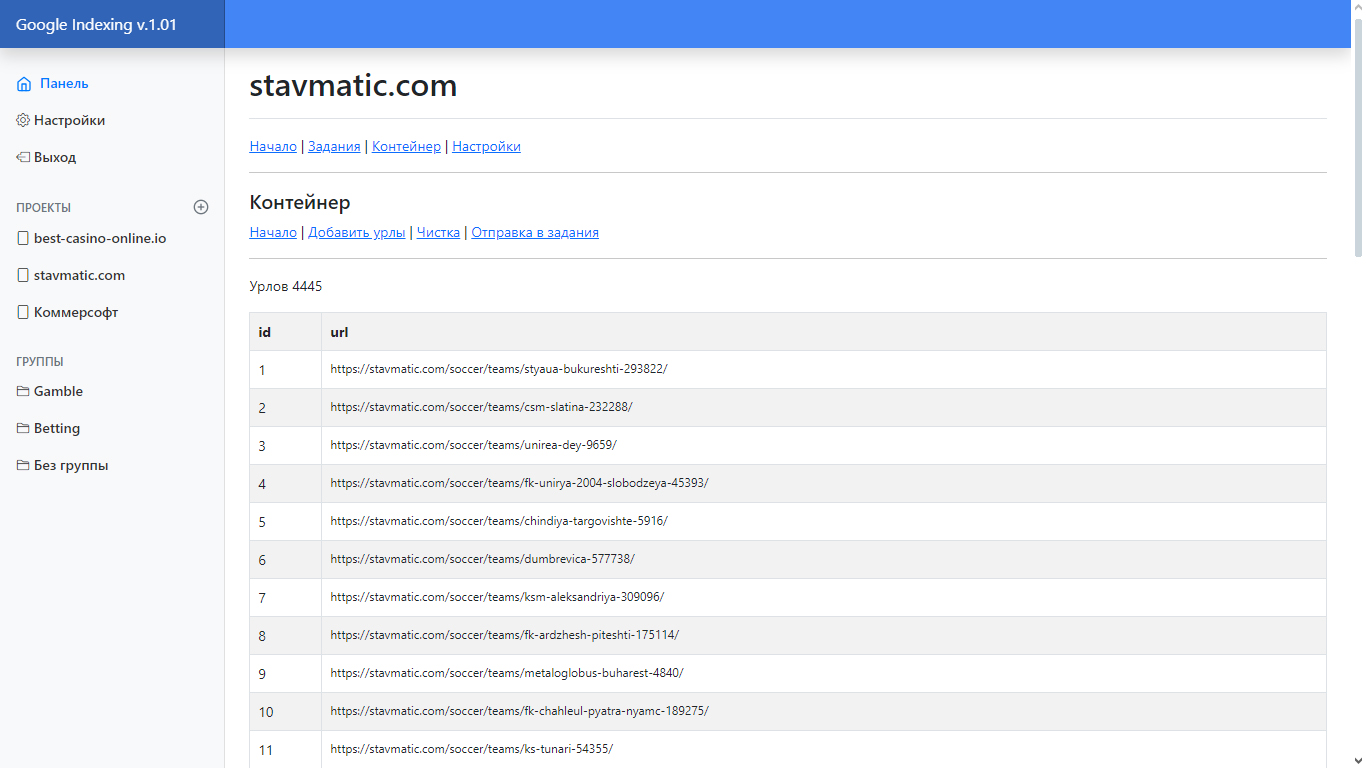
Task: Follow the Начало link under Контейнер heading
Action: point(273,232)
